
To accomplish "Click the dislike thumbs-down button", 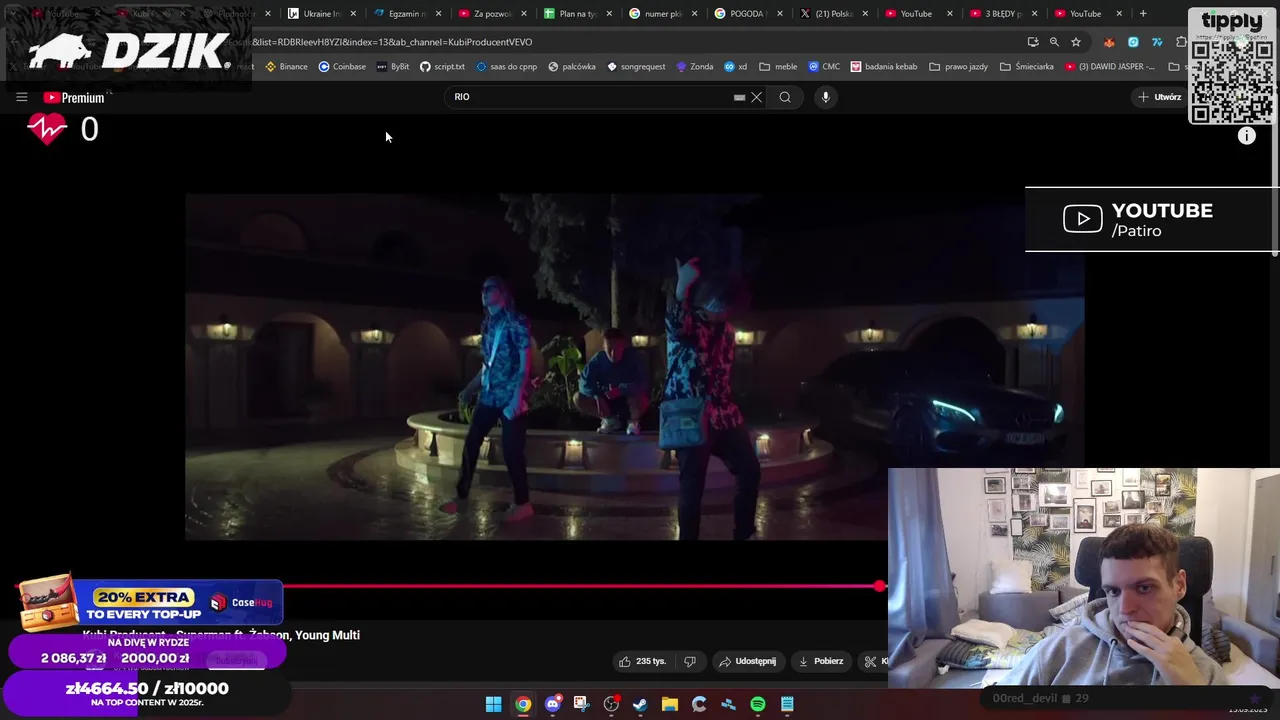I will (x=690, y=661).
